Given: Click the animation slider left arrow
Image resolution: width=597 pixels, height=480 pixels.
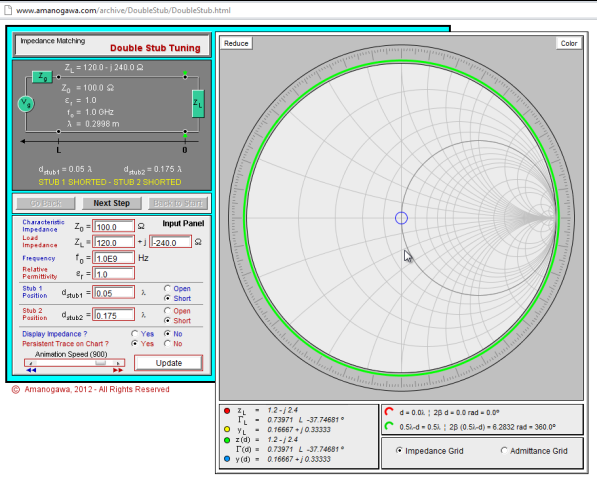Looking at the screenshot, I should point(30,363).
